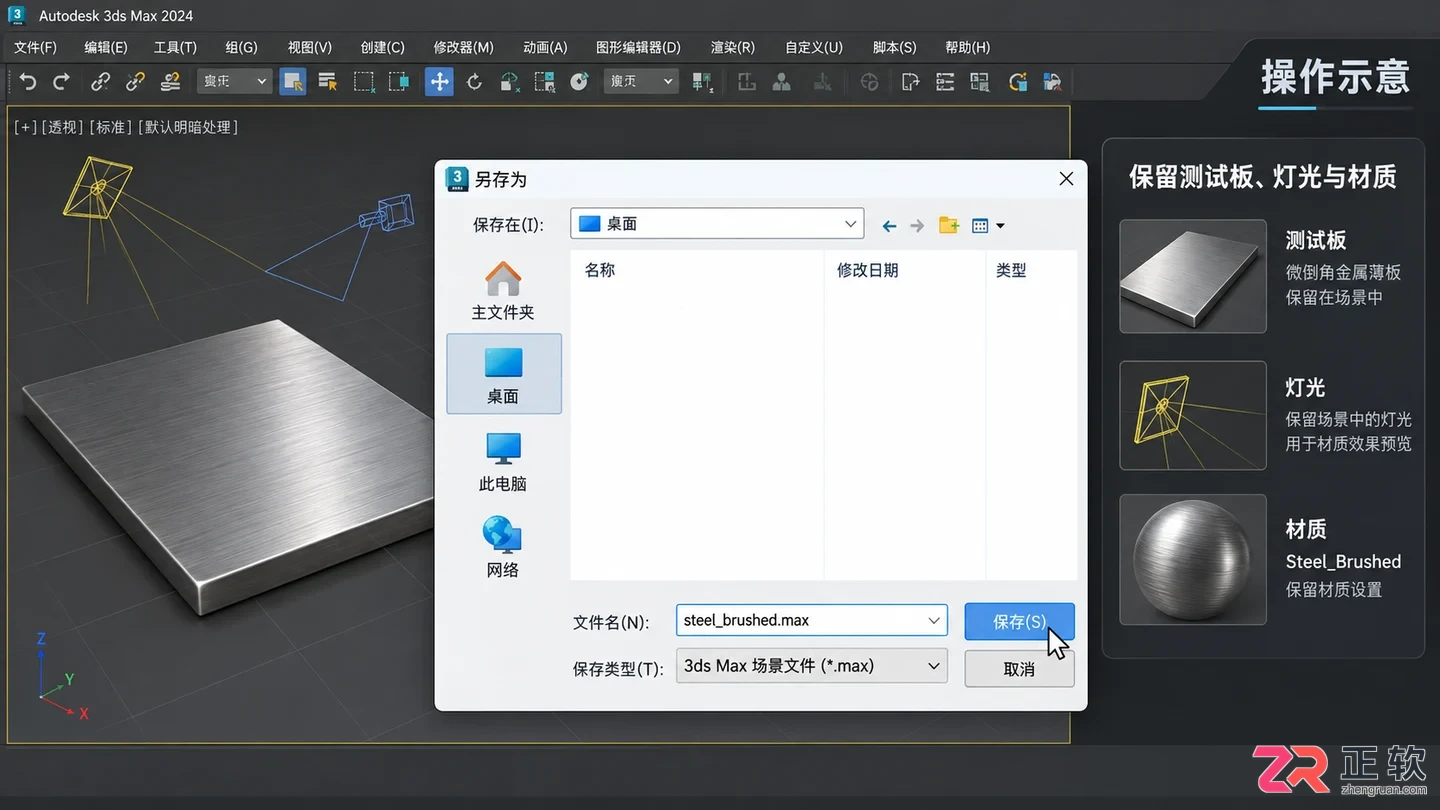This screenshot has width=1440, height=810.
Task: Click the 保存(S) button
Action: pos(1019,621)
